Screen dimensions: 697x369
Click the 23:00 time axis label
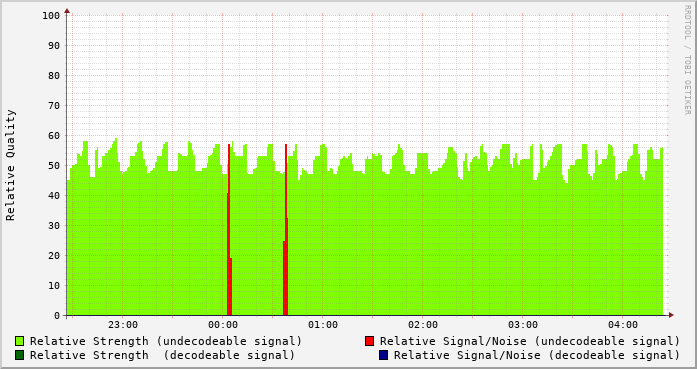pos(123,325)
